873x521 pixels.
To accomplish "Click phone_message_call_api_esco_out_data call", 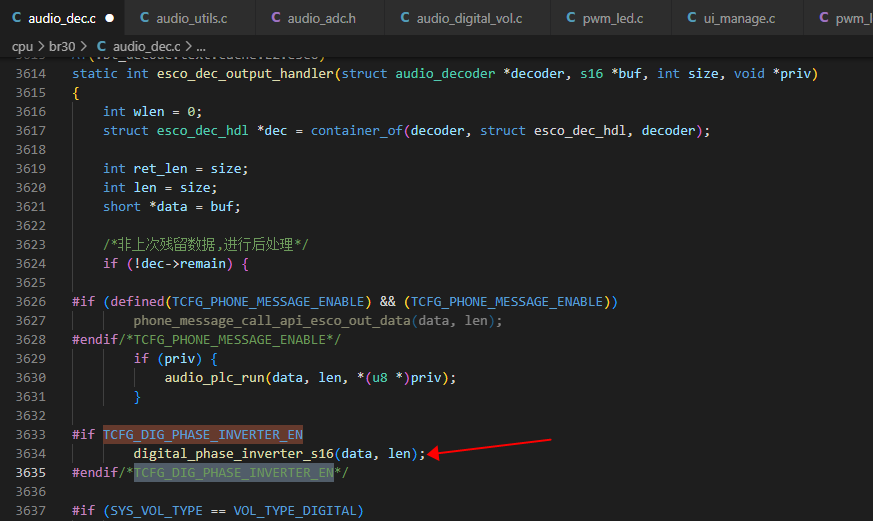I will [x=272, y=321].
